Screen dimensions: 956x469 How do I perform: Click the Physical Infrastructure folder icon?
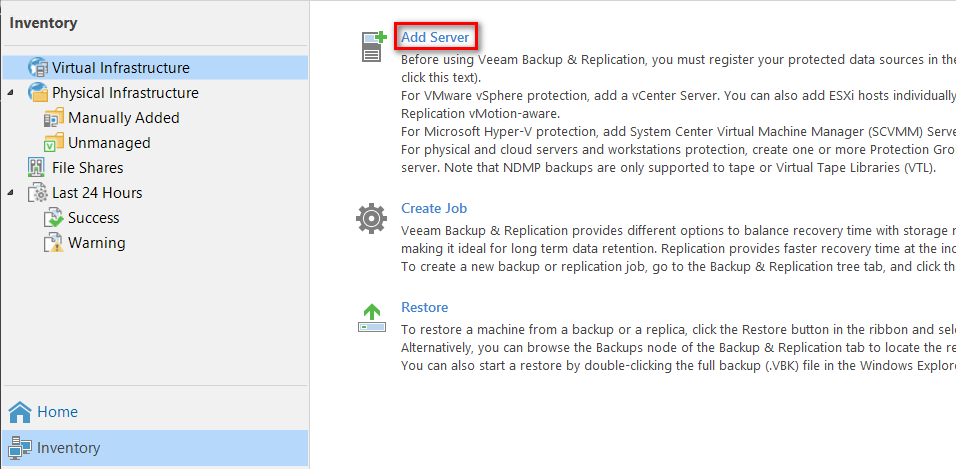pyautogui.click(x=38, y=93)
